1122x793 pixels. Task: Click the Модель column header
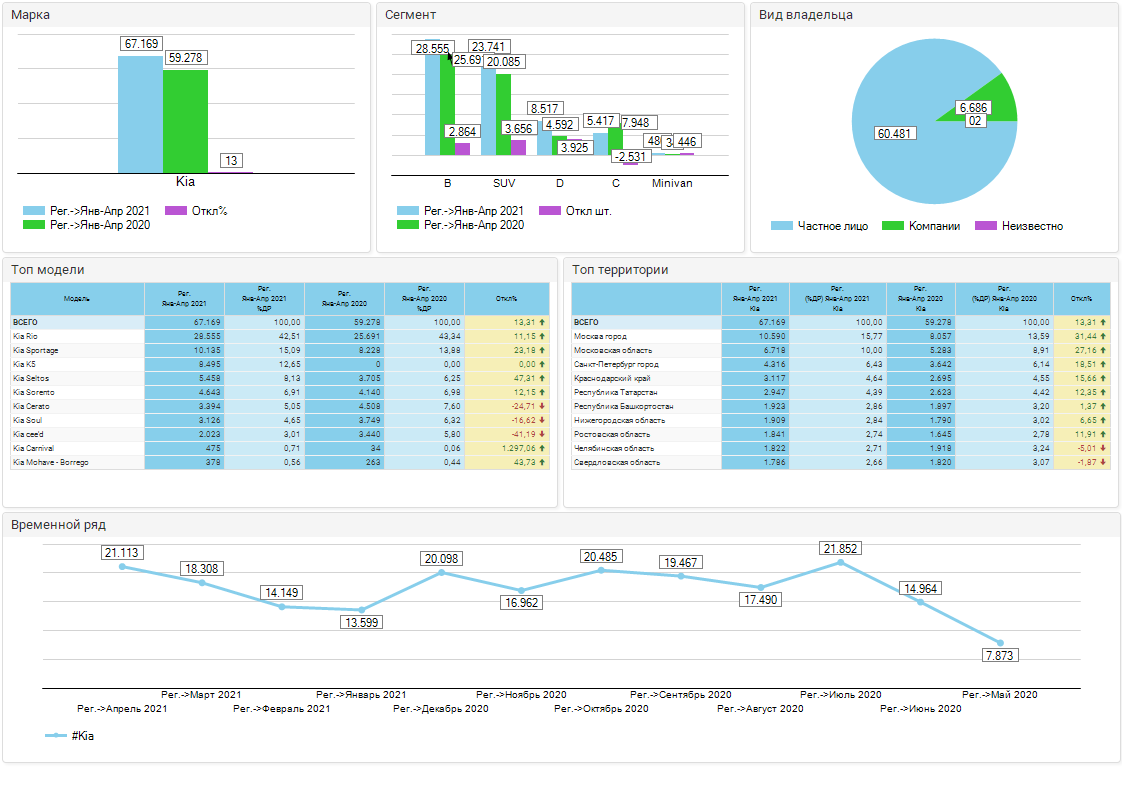tap(77, 299)
